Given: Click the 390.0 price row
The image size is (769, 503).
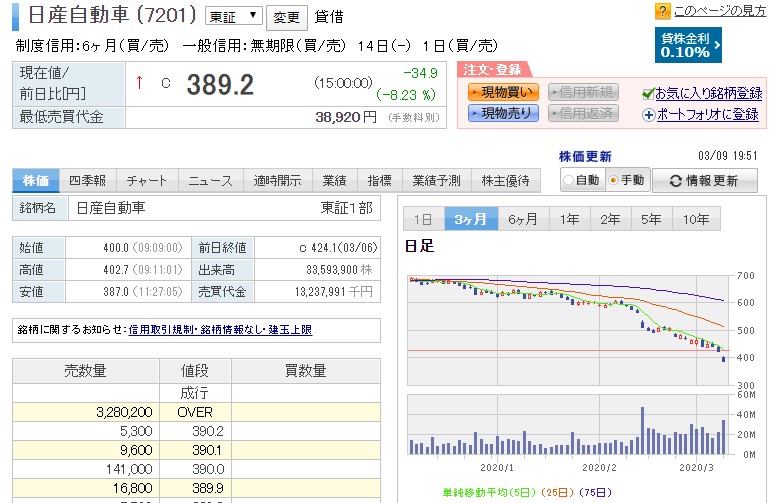Looking at the screenshot, I should tap(196, 470).
